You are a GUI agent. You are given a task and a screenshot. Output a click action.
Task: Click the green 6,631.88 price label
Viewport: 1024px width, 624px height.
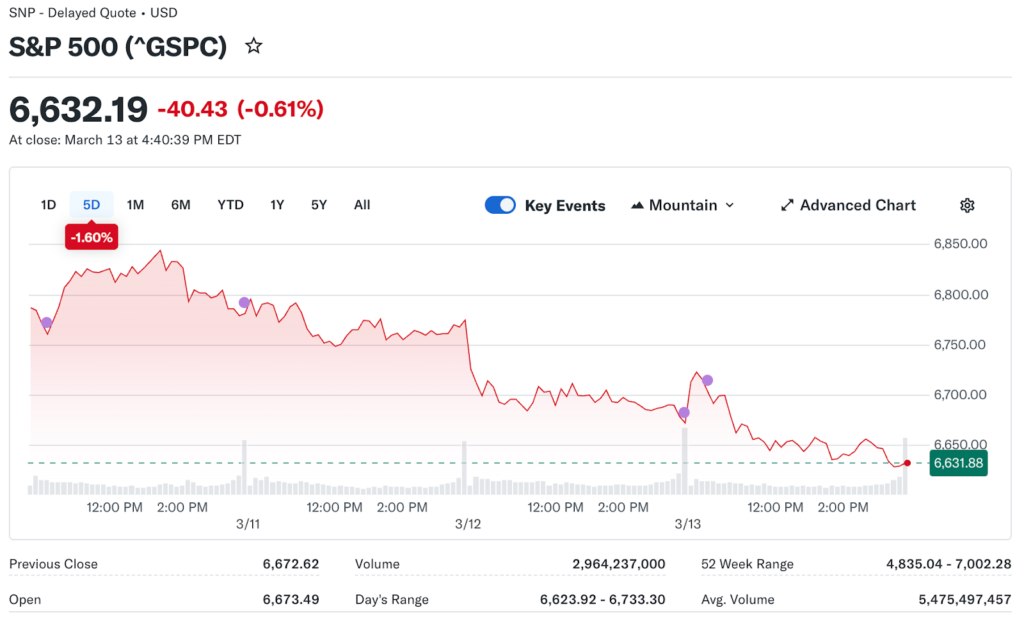click(958, 463)
